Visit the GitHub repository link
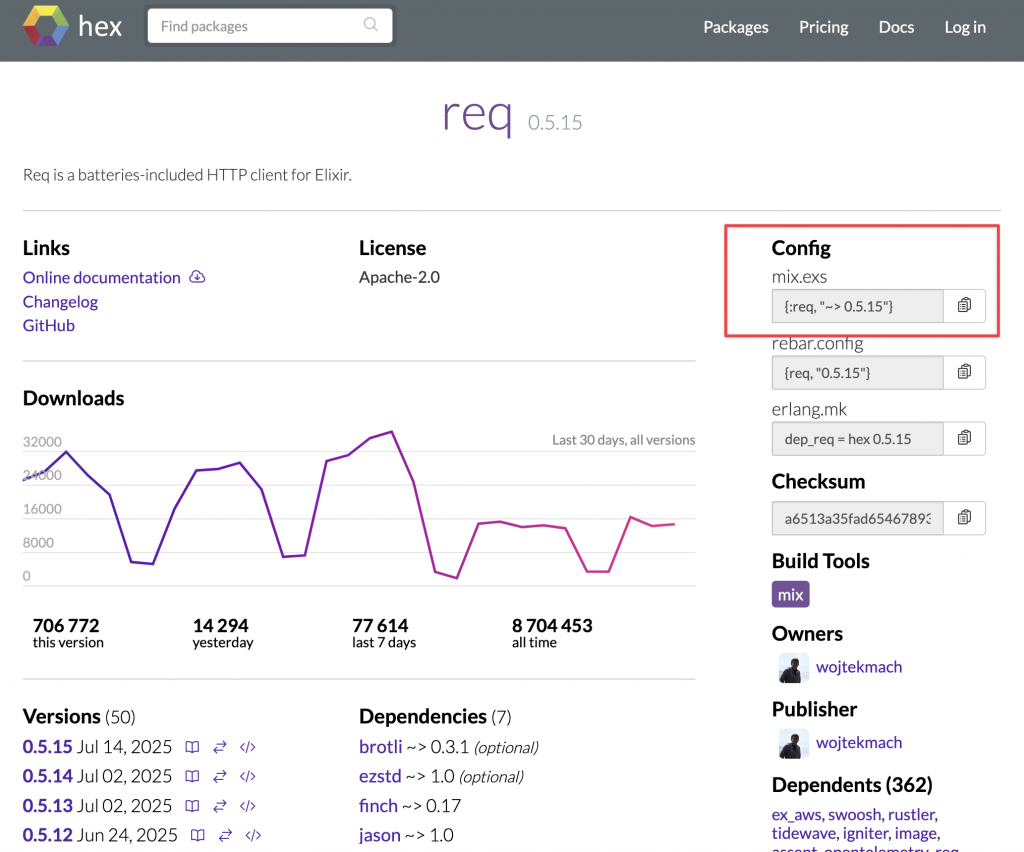1024x852 pixels. pyautogui.click(x=49, y=326)
